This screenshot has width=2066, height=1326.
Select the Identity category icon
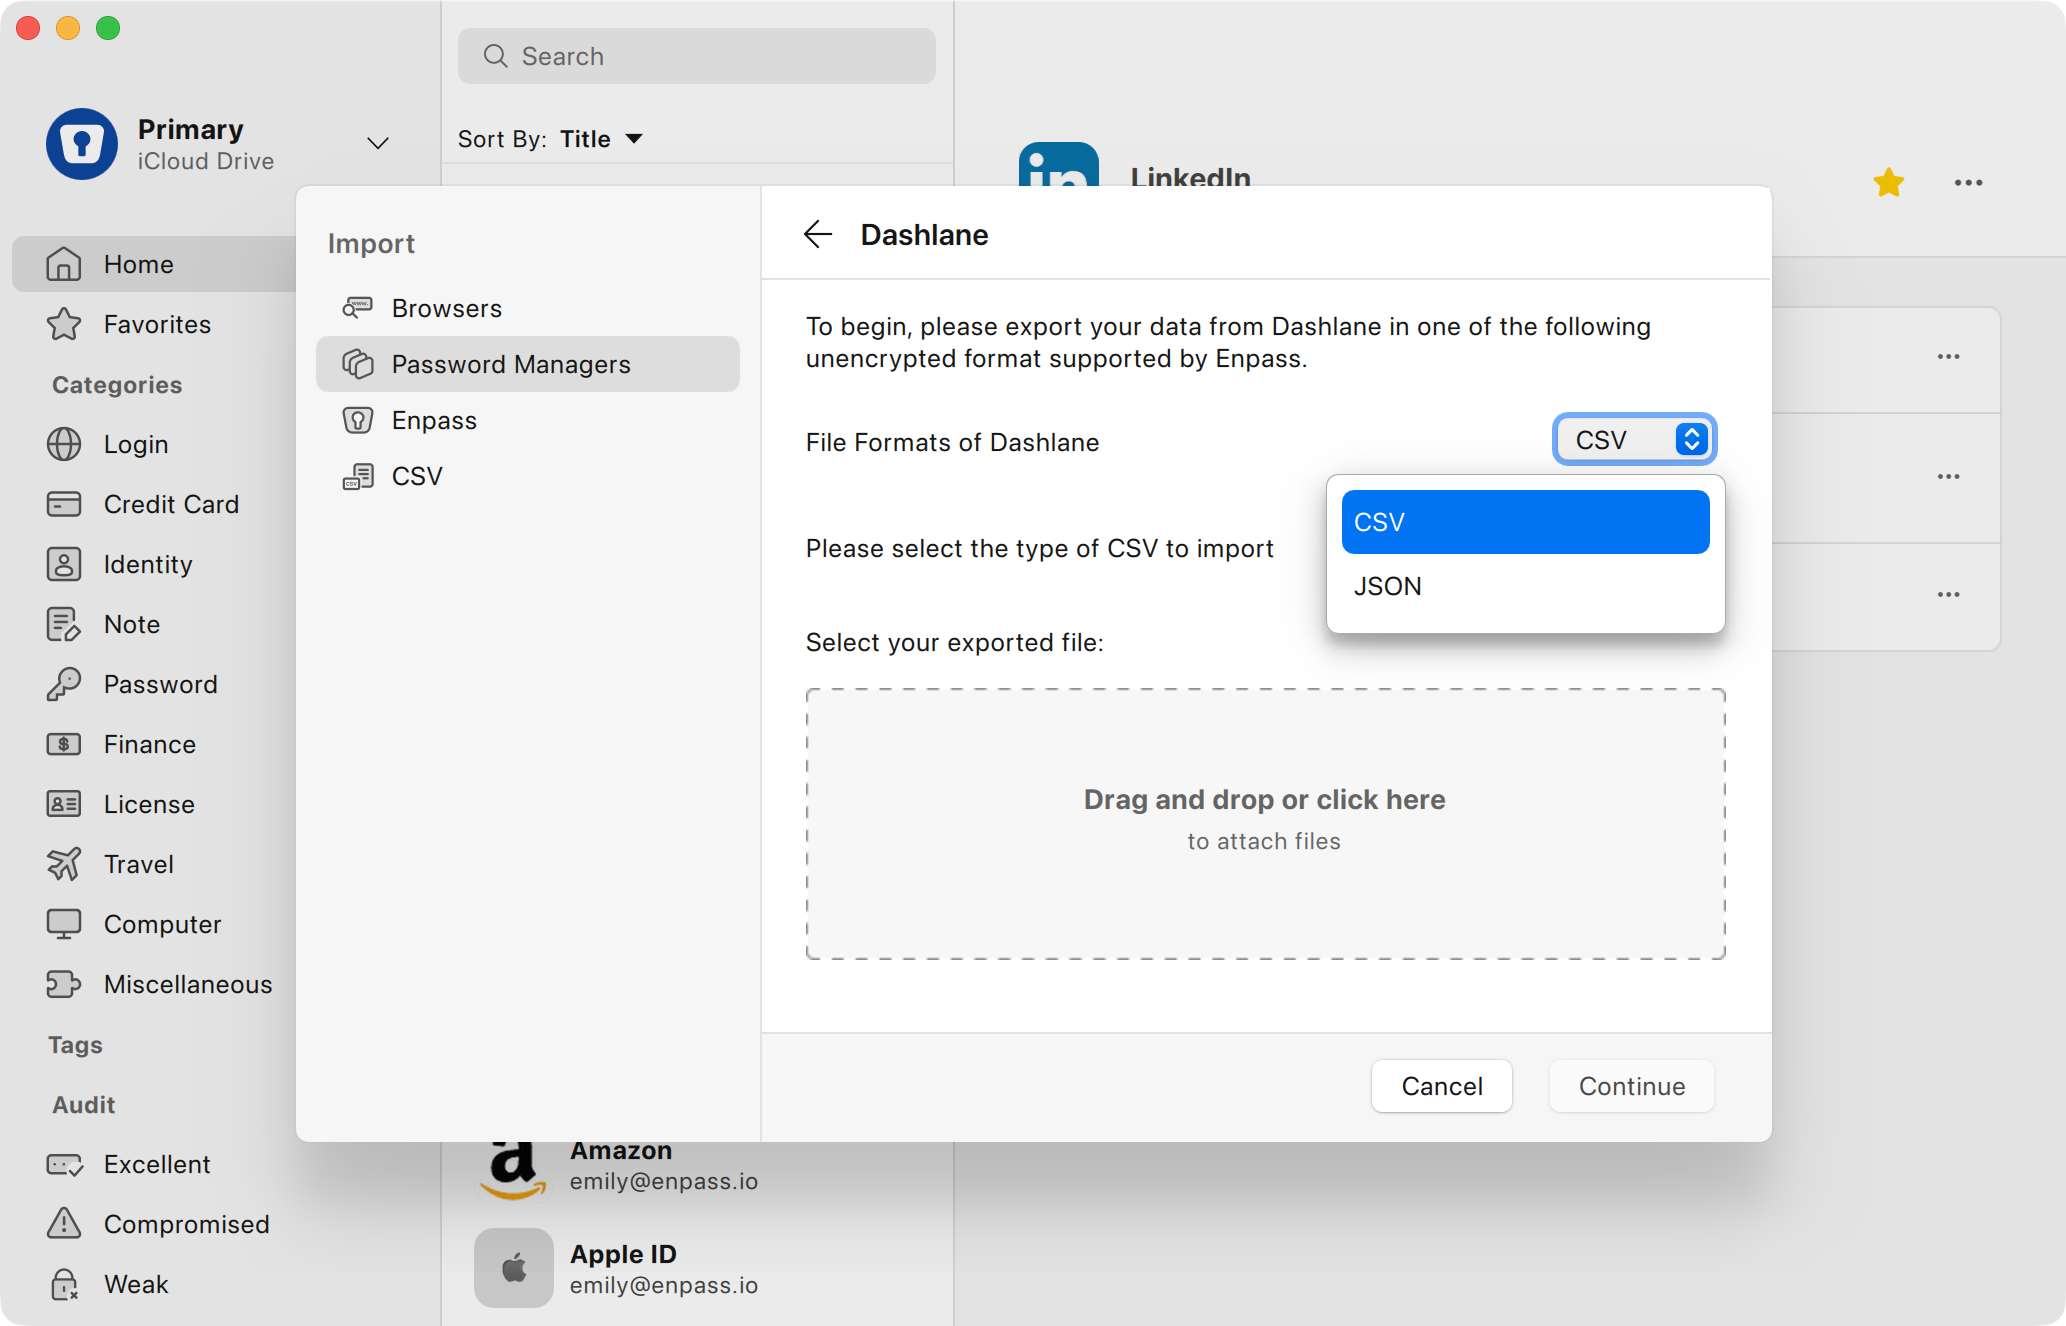tap(64, 564)
